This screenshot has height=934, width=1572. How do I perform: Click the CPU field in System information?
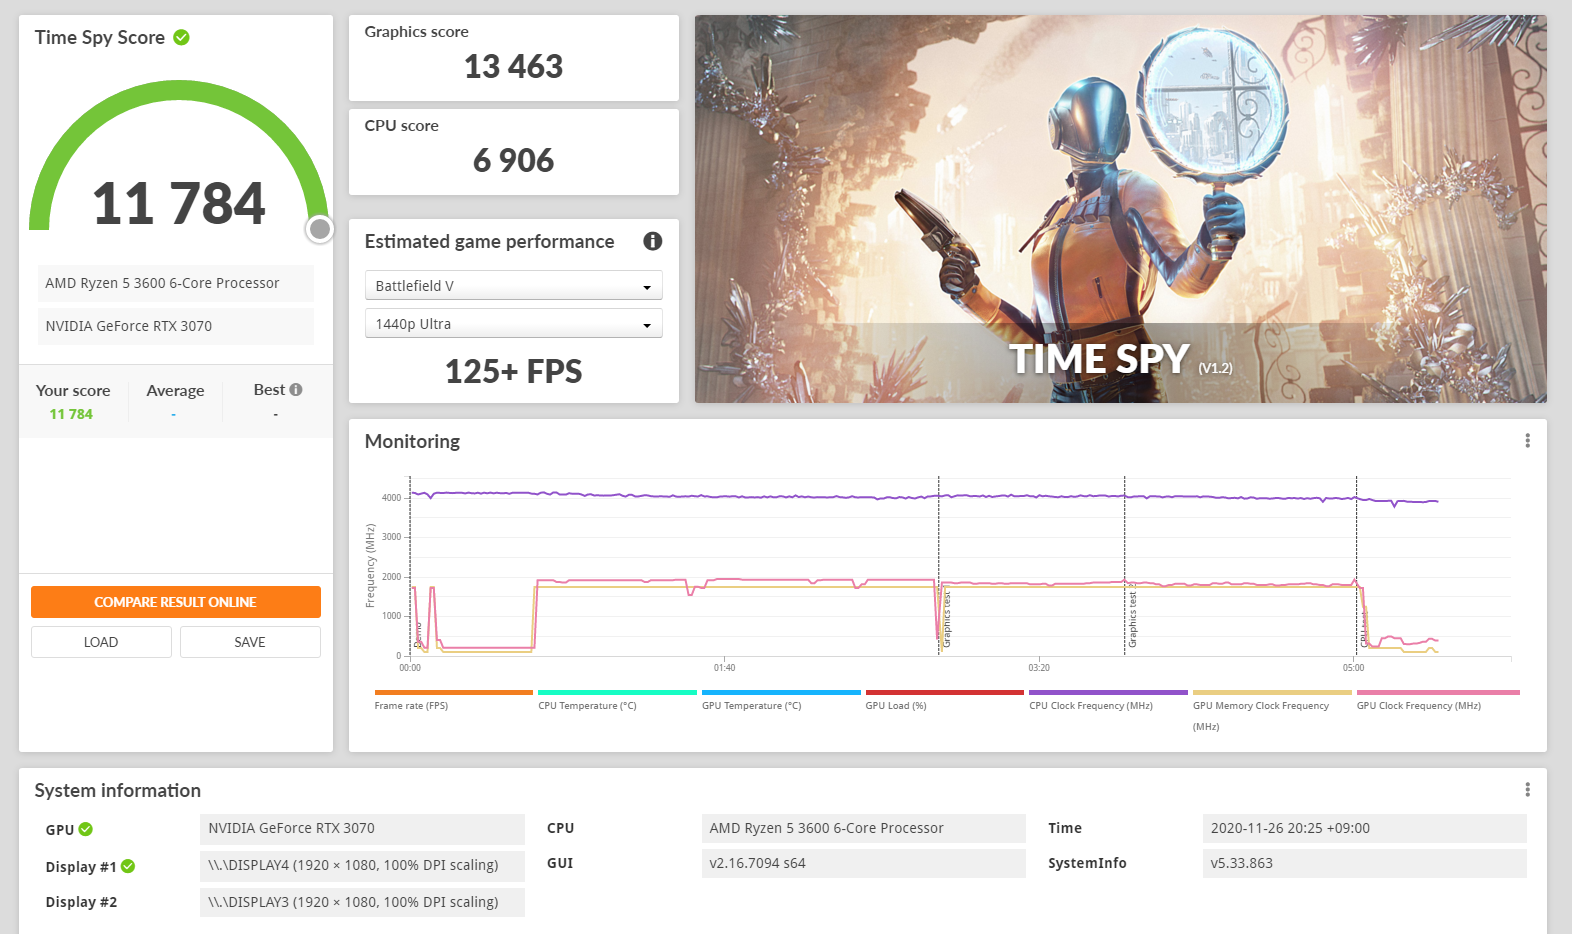point(864,828)
